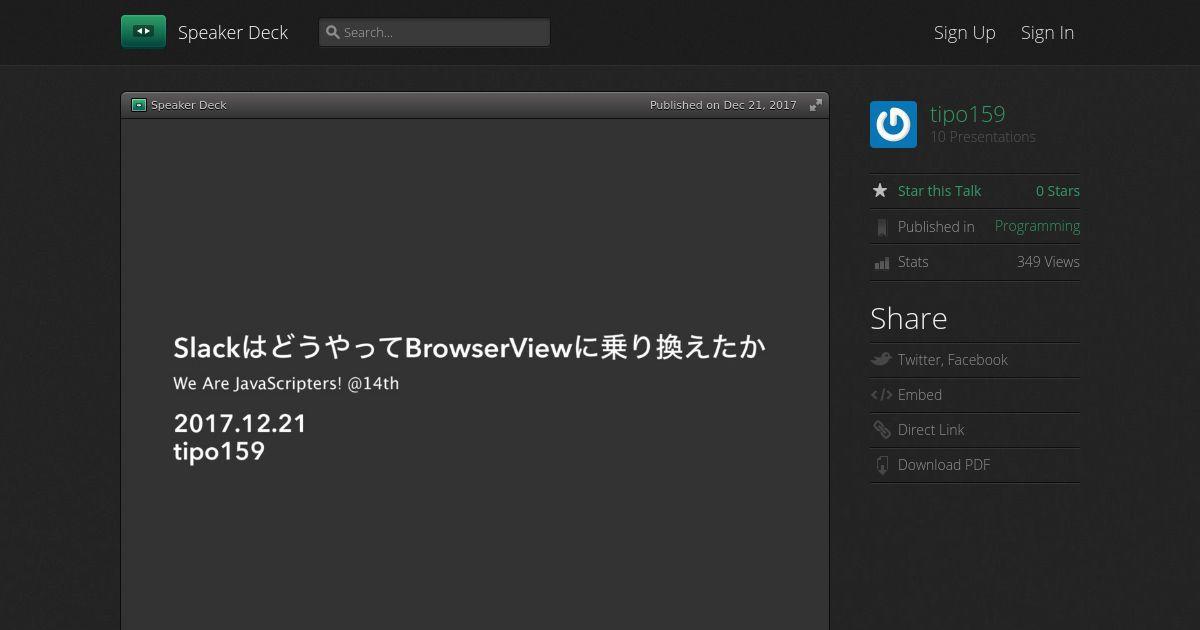This screenshot has height=630, width=1200.
Task: Focus the Search input field
Action: click(x=434, y=32)
